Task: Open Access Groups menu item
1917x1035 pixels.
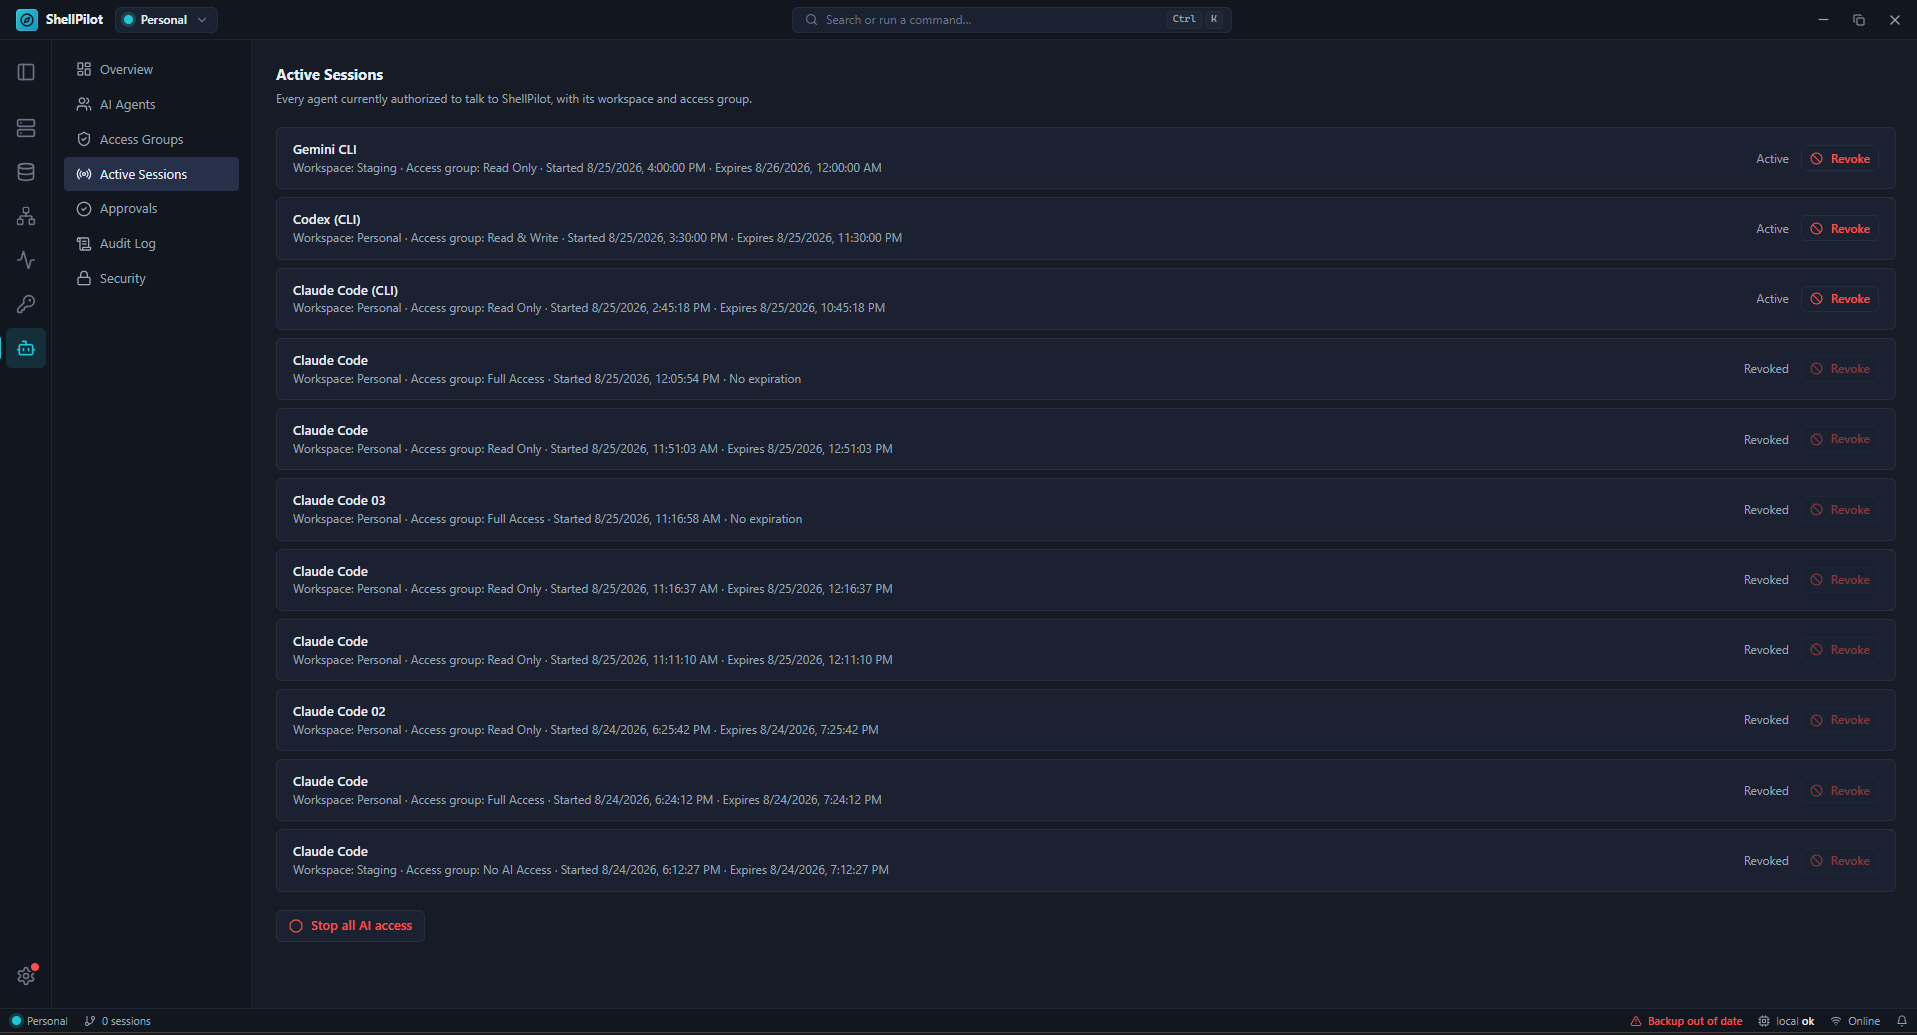Action: tap(151, 140)
